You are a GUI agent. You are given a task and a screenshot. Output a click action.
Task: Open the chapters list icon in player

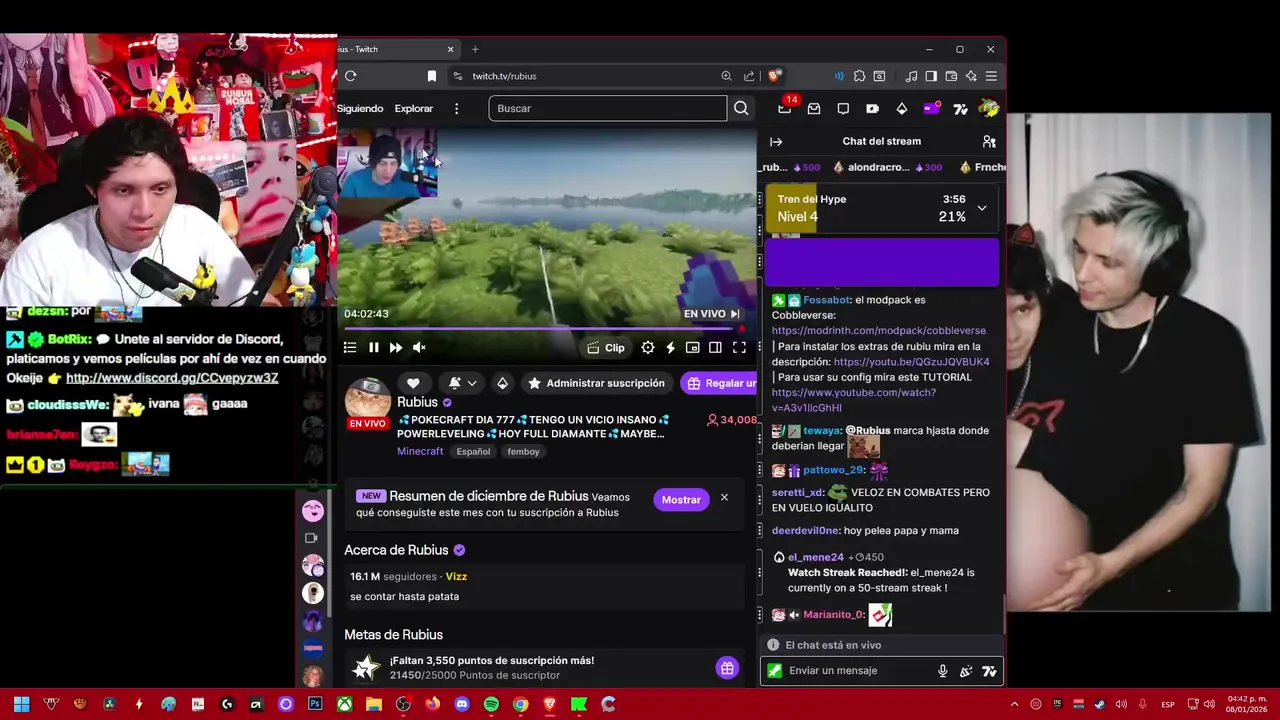[350, 347]
